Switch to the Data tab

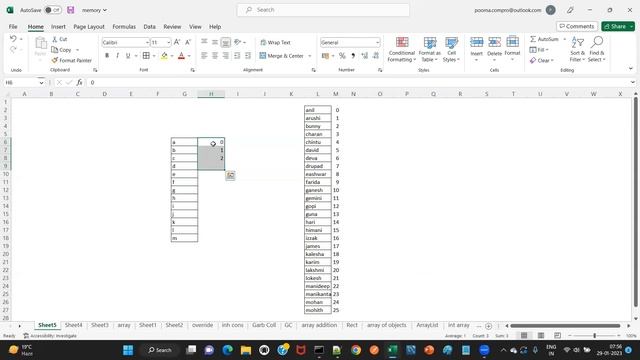click(149, 27)
